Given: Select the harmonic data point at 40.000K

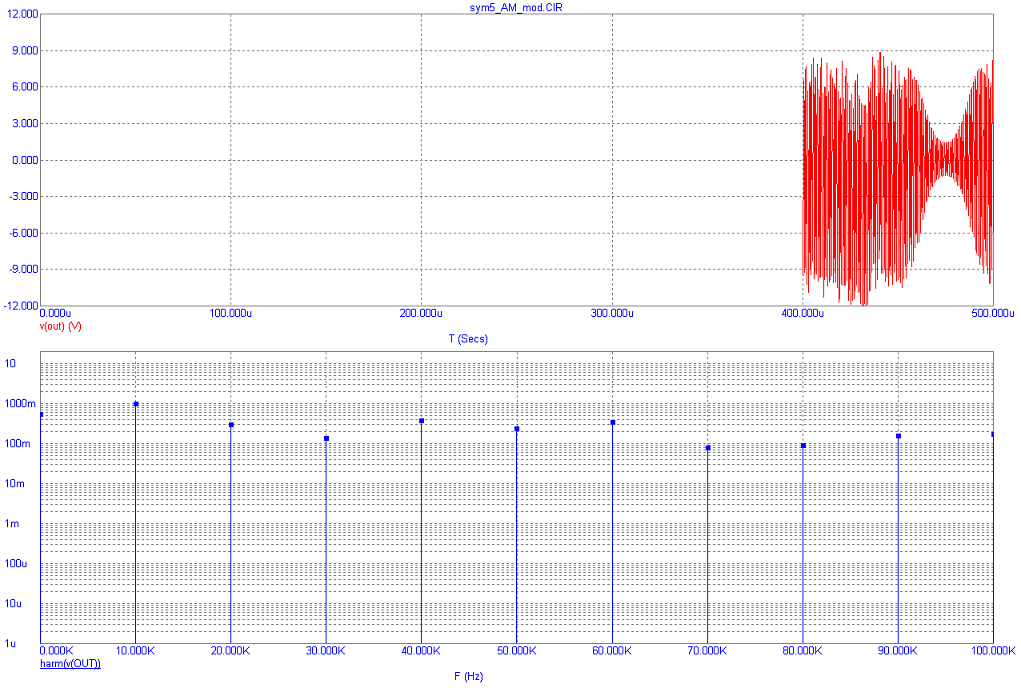Looking at the screenshot, I should [x=422, y=421].
